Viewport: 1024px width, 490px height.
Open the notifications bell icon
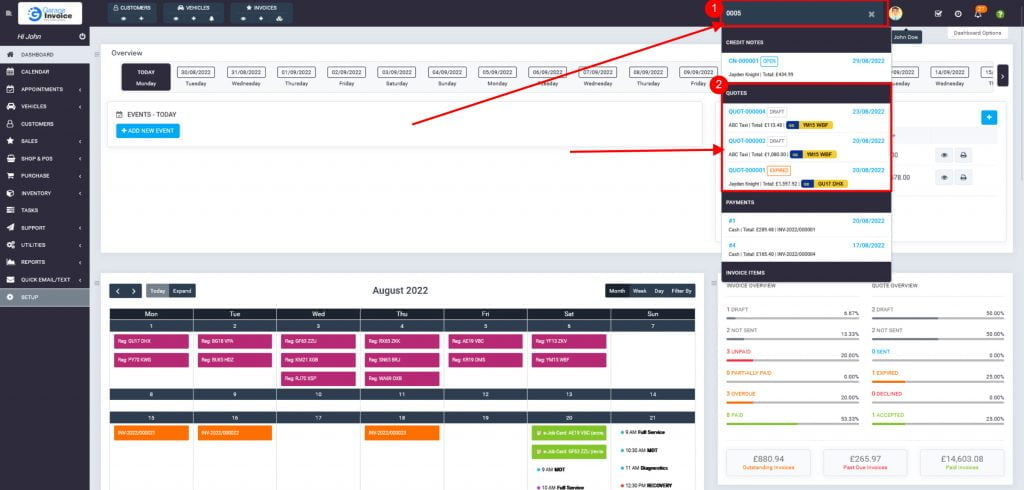pyautogui.click(x=978, y=14)
